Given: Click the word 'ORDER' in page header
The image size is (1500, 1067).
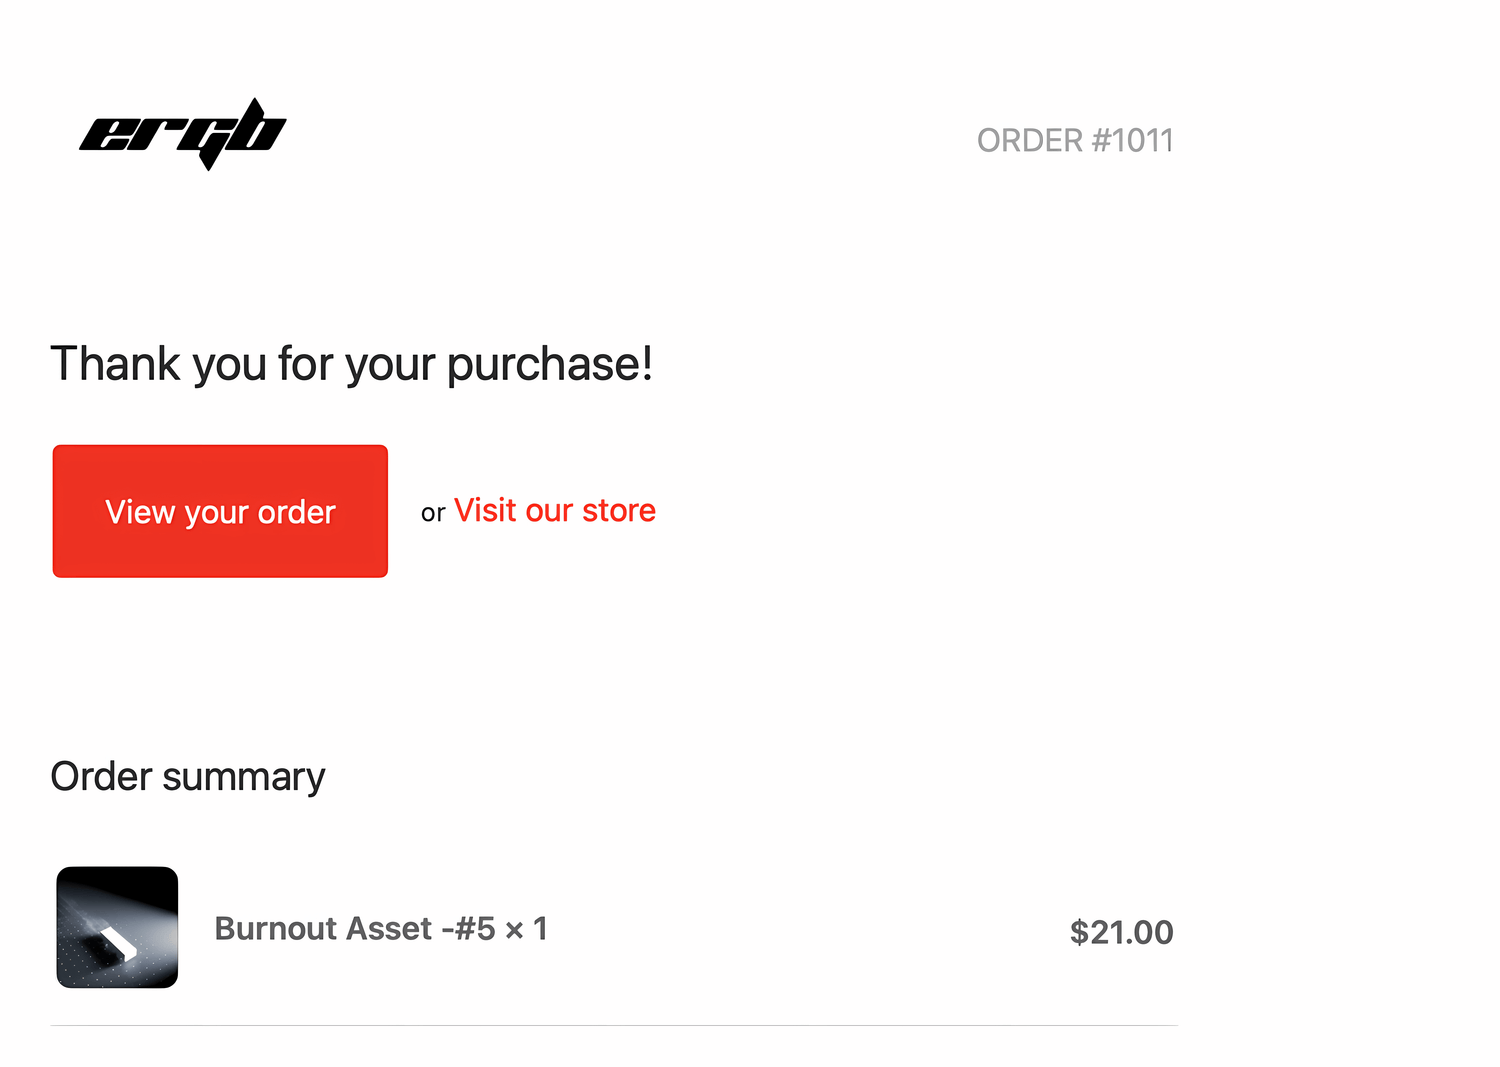Looking at the screenshot, I should (1030, 140).
